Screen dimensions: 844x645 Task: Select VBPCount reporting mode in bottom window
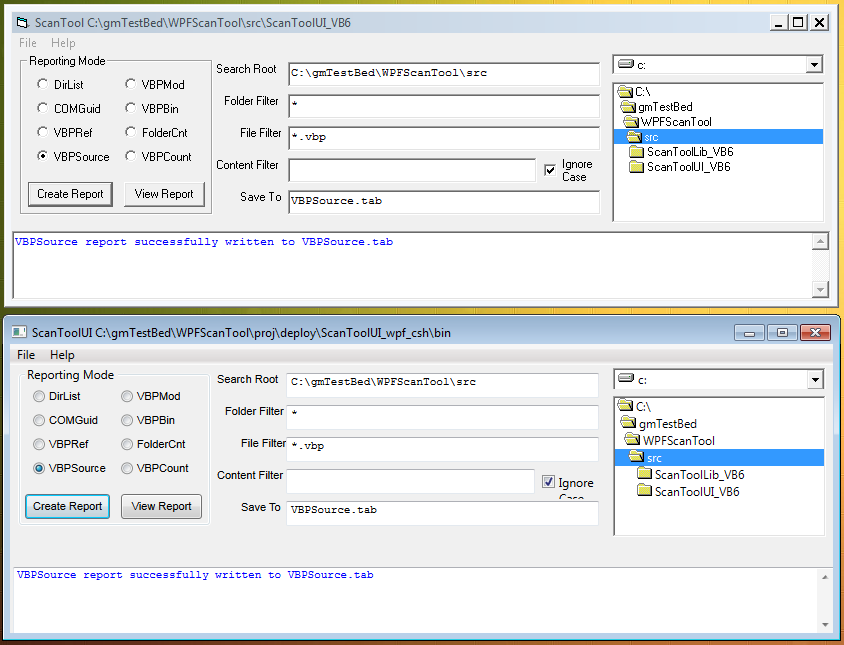click(127, 468)
